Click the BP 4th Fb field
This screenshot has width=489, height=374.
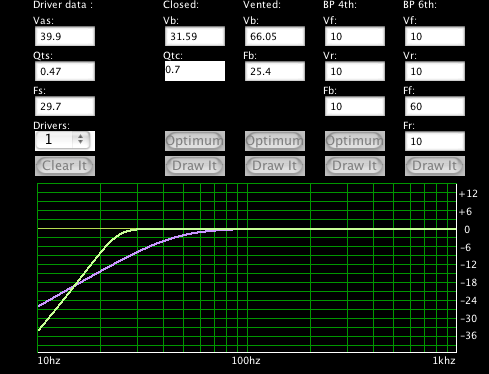tap(355, 106)
